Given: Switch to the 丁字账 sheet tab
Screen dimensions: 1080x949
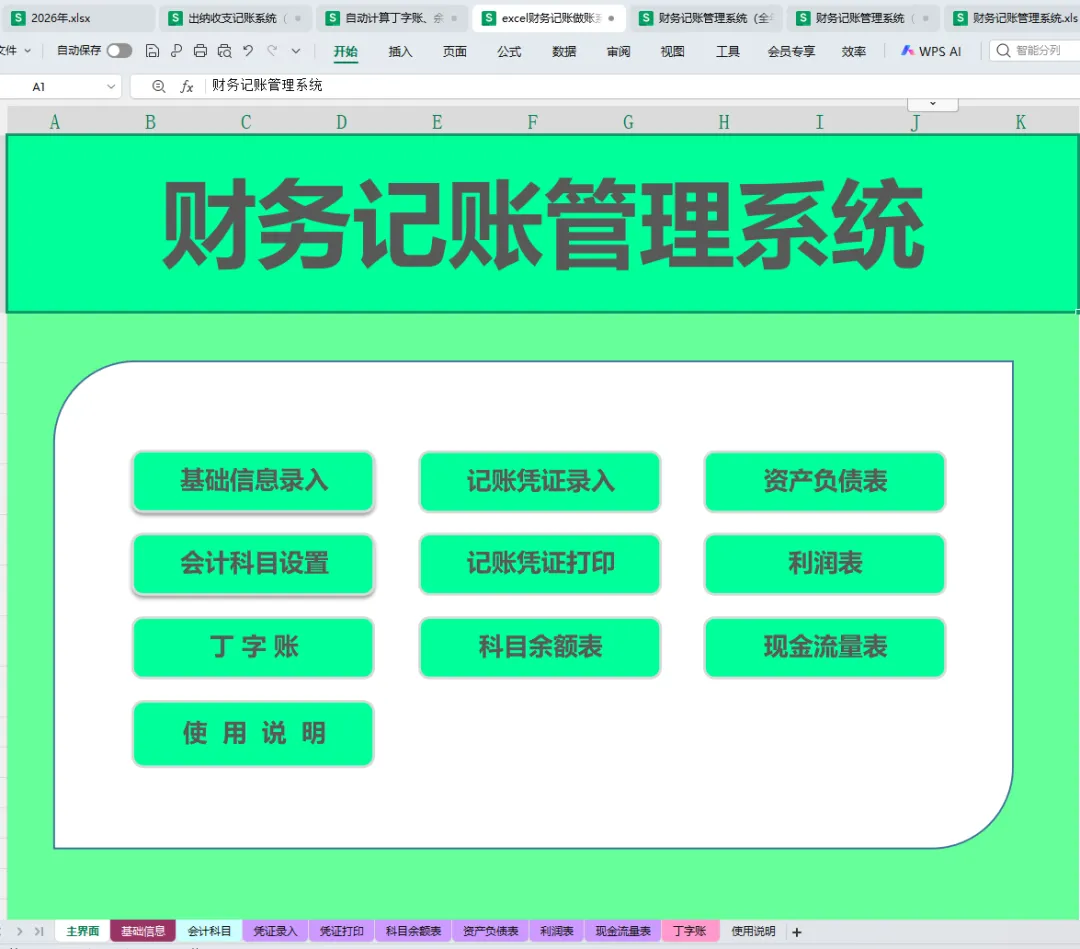Looking at the screenshot, I should click(690, 931).
